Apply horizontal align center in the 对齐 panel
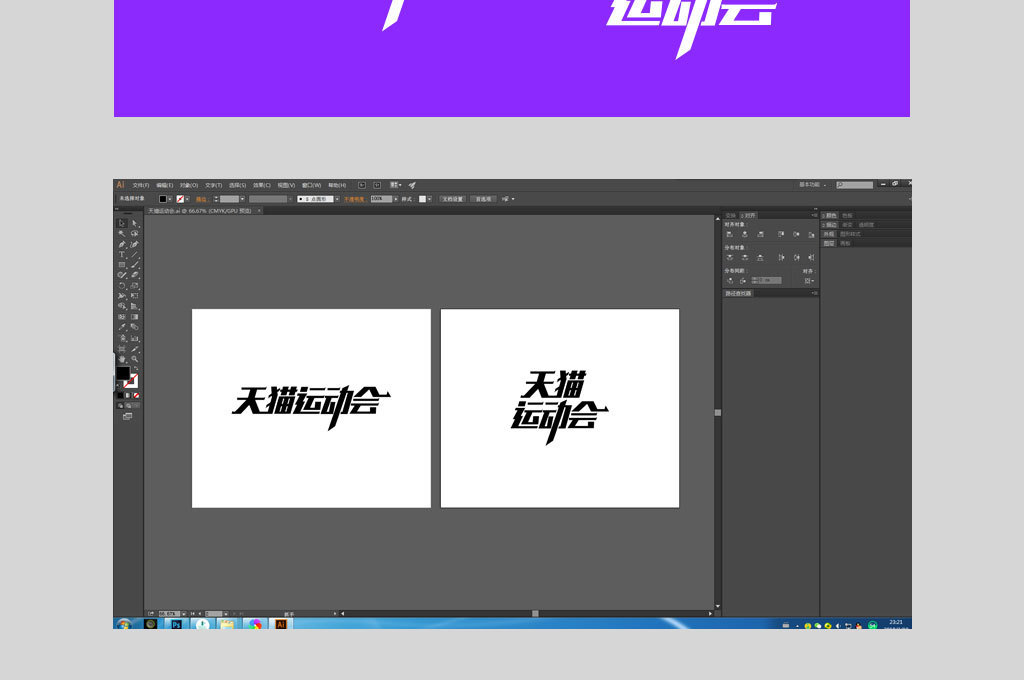1024x680 pixels. pyautogui.click(x=745, y=235)
